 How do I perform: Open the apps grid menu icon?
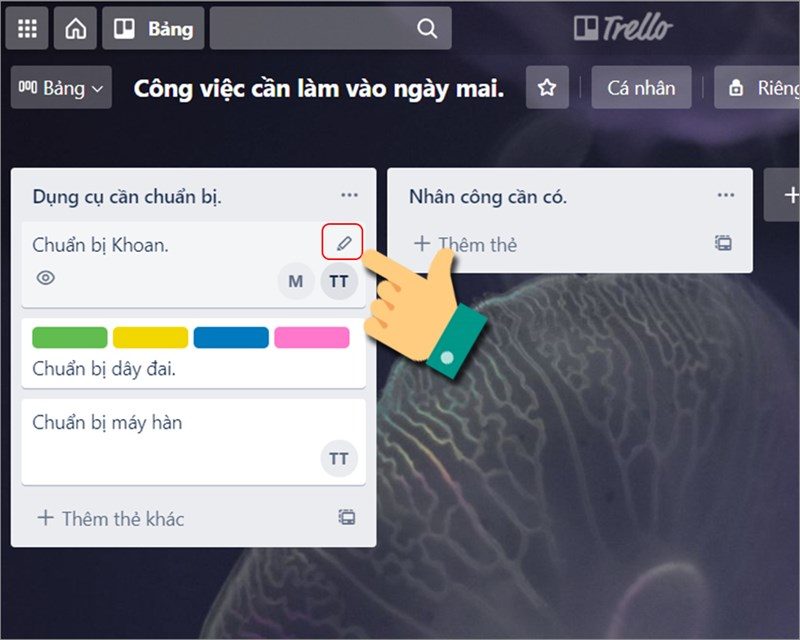point(27,29)
